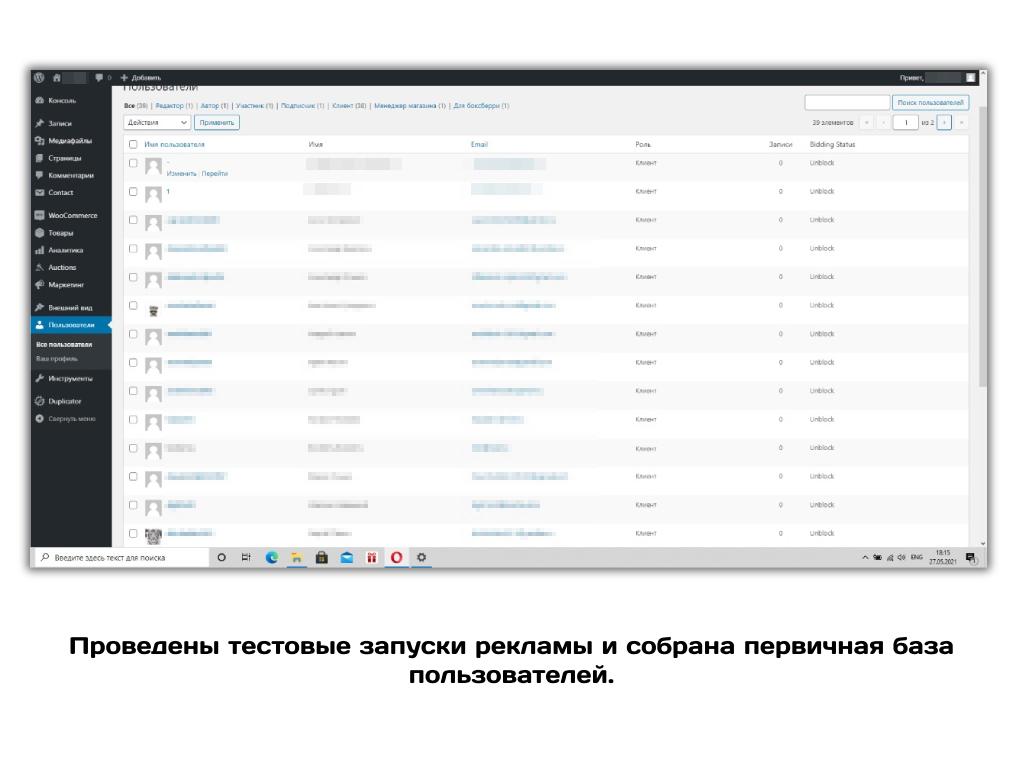Open Ваш профиль submenu item
This screenshot has width=1024, height=768.
(57, 358)
